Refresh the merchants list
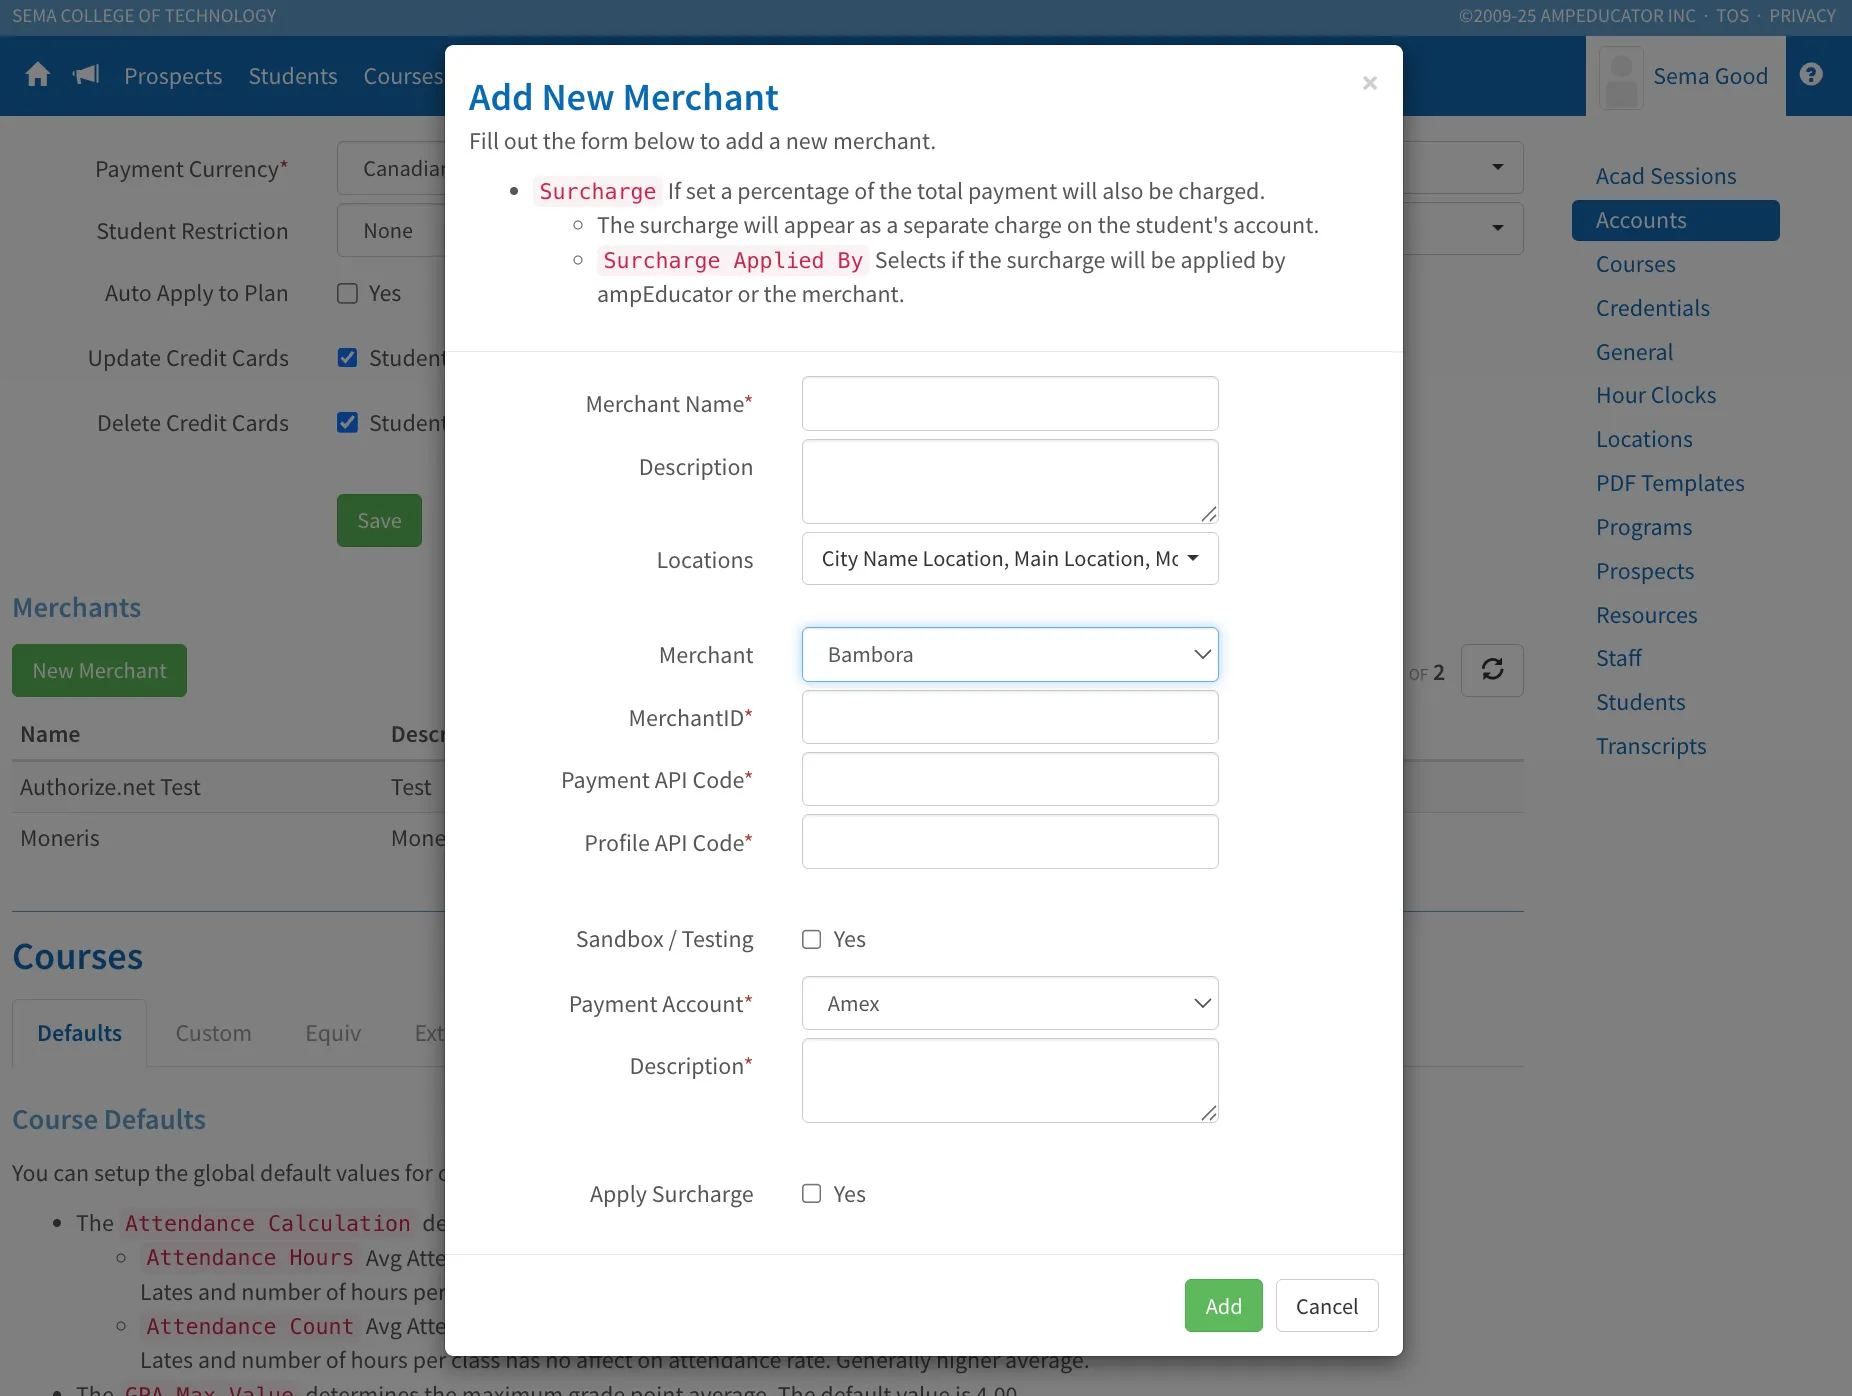The height and width of the screenshot is (1396, 1852). tap(1492, 670)
